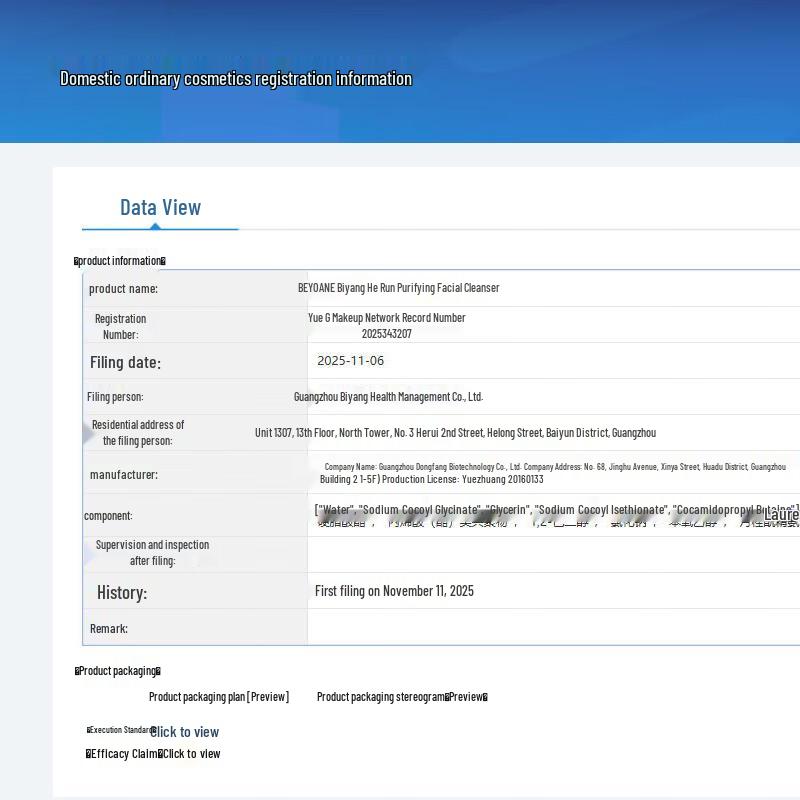
Task: Click the Domestic ordinary cosmetics registration heading
Action: point(236,79)
